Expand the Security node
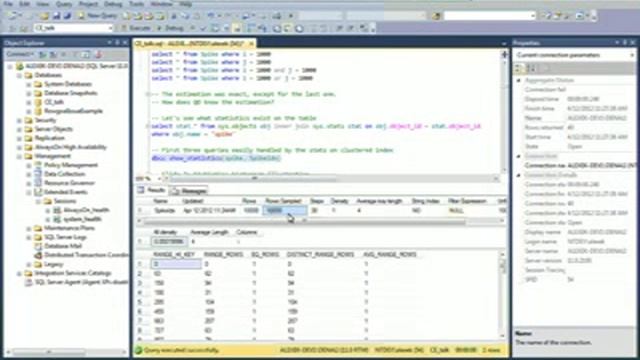 click(19, 120)
